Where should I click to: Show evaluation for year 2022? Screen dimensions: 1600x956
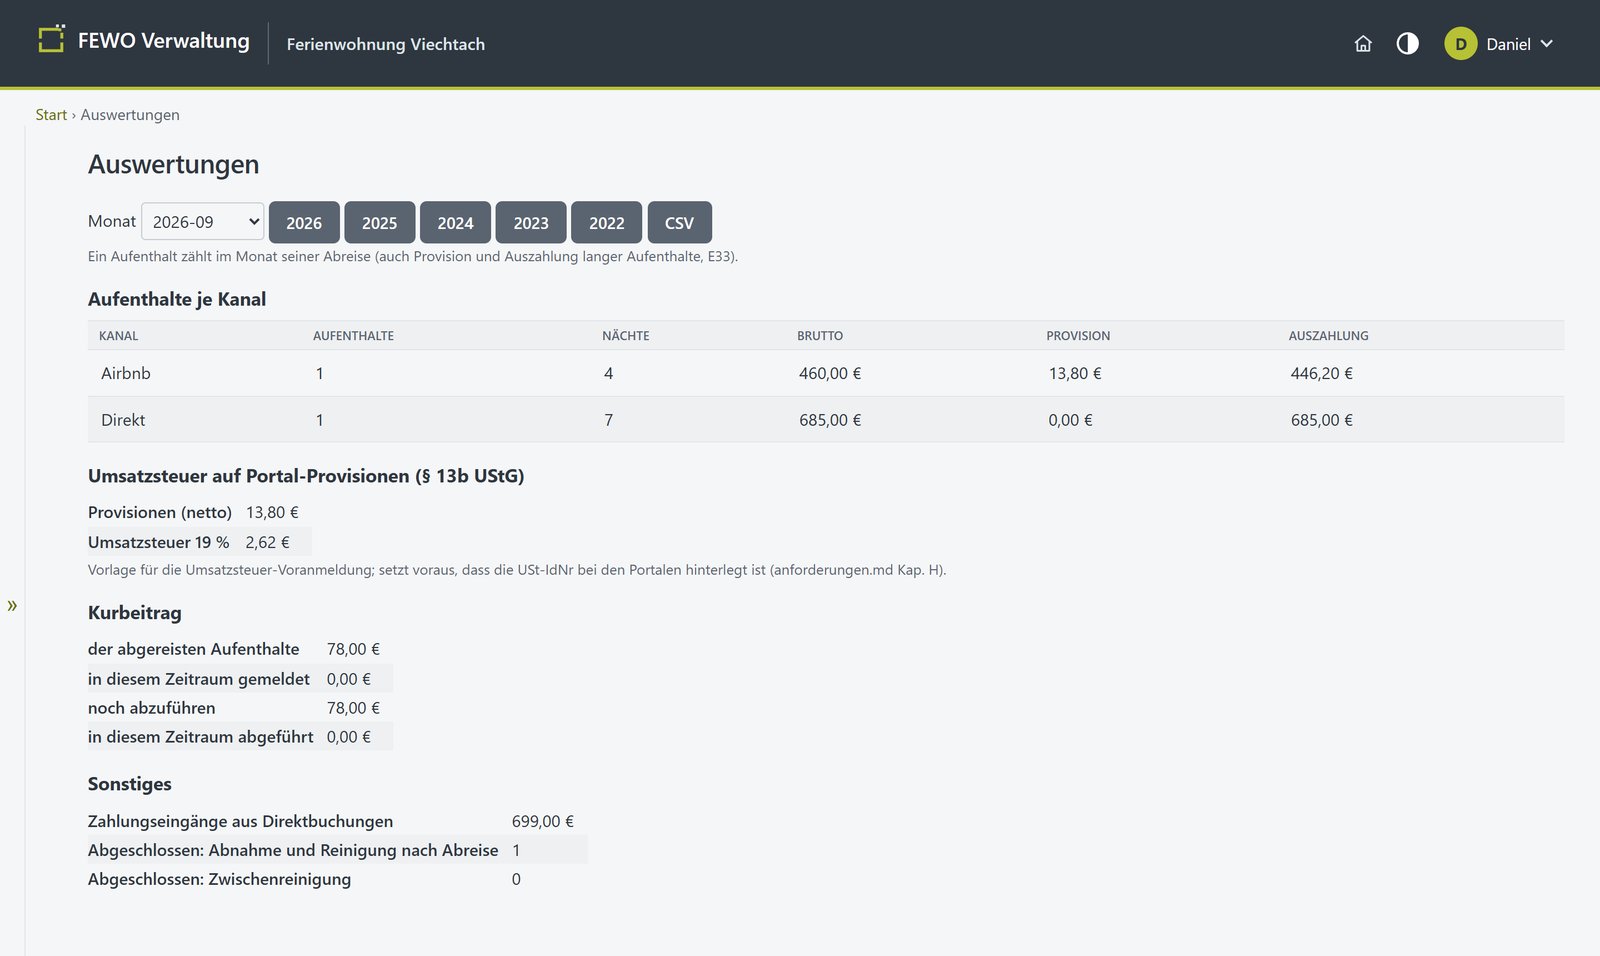[x=607, y=222]
